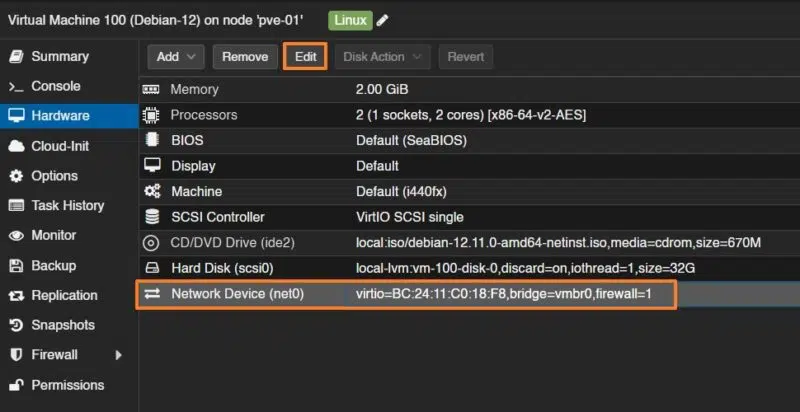Screen dimensions: 800x412
Task: Click the SCSI Controller database icon
Action: (152, 217)
